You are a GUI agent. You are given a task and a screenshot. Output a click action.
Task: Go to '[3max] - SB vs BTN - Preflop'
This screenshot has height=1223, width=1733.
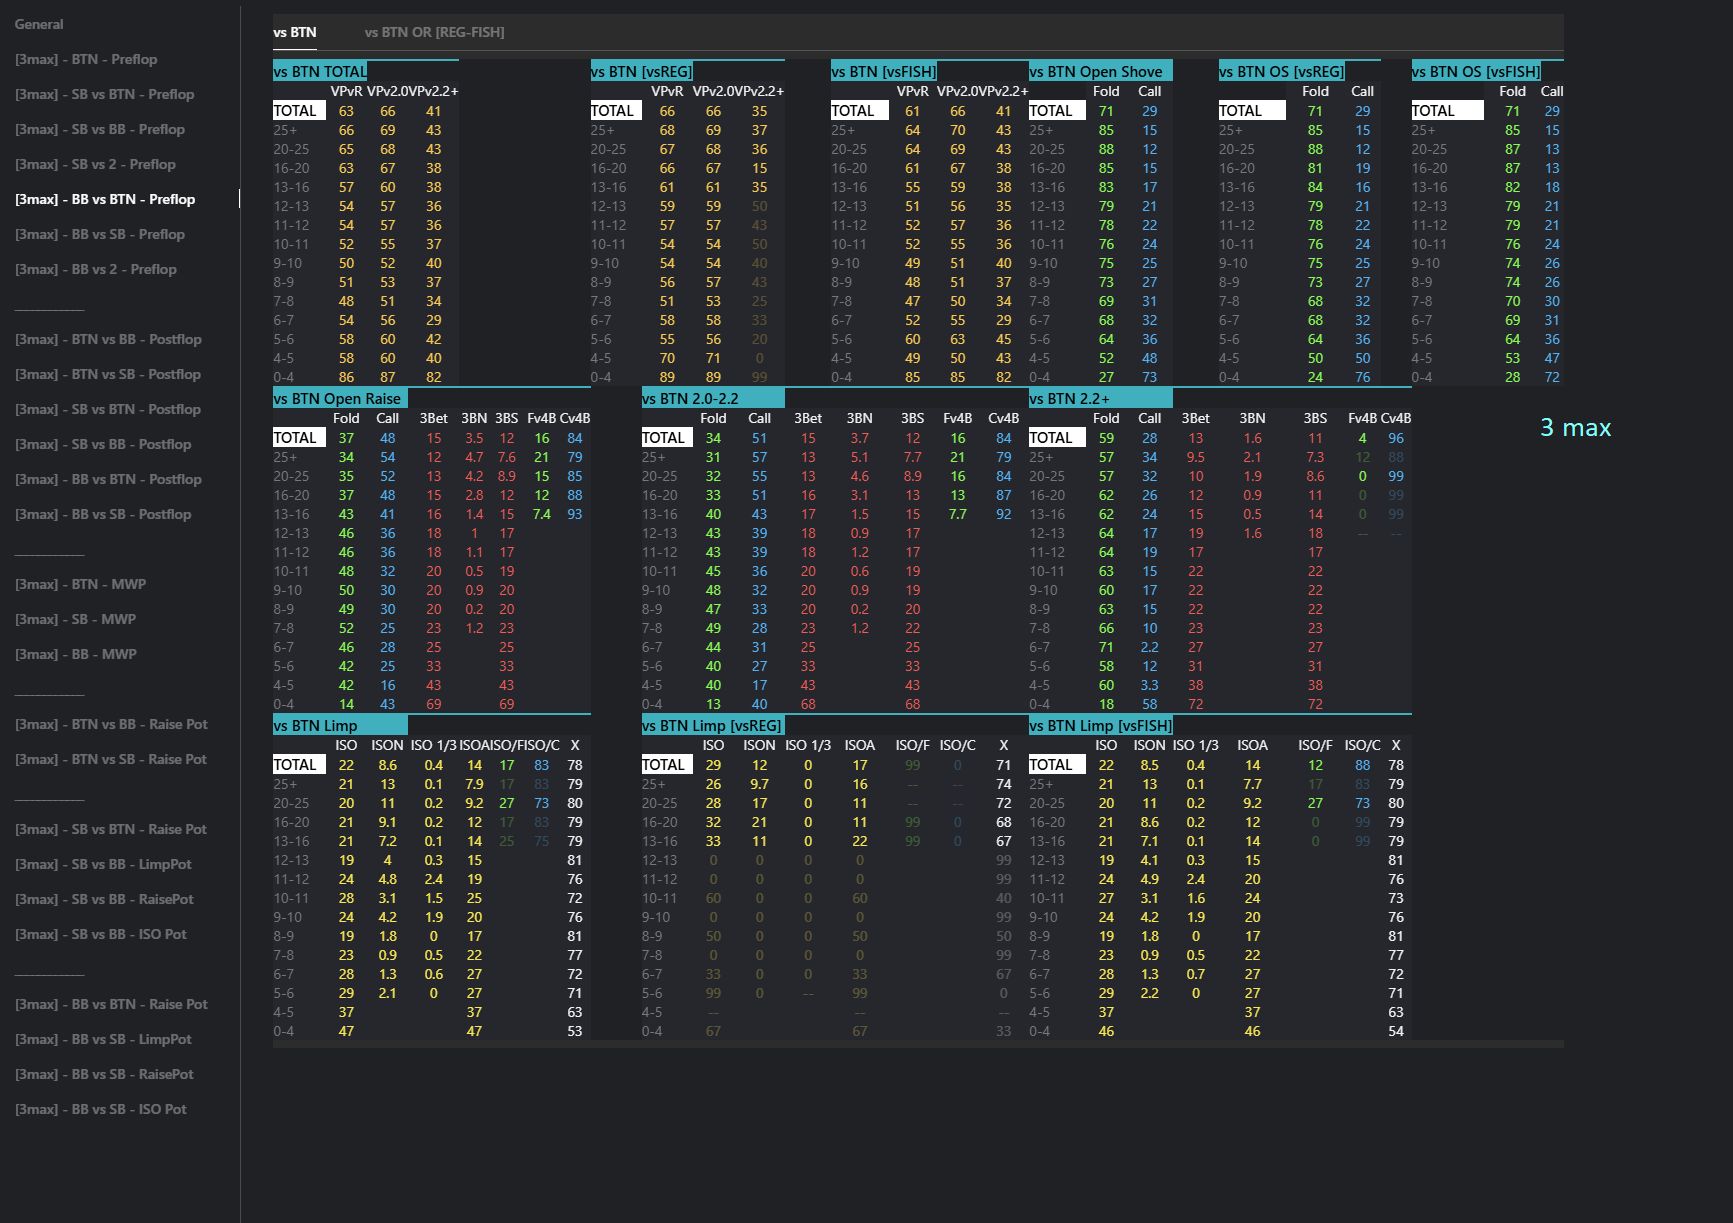point(104,94)
